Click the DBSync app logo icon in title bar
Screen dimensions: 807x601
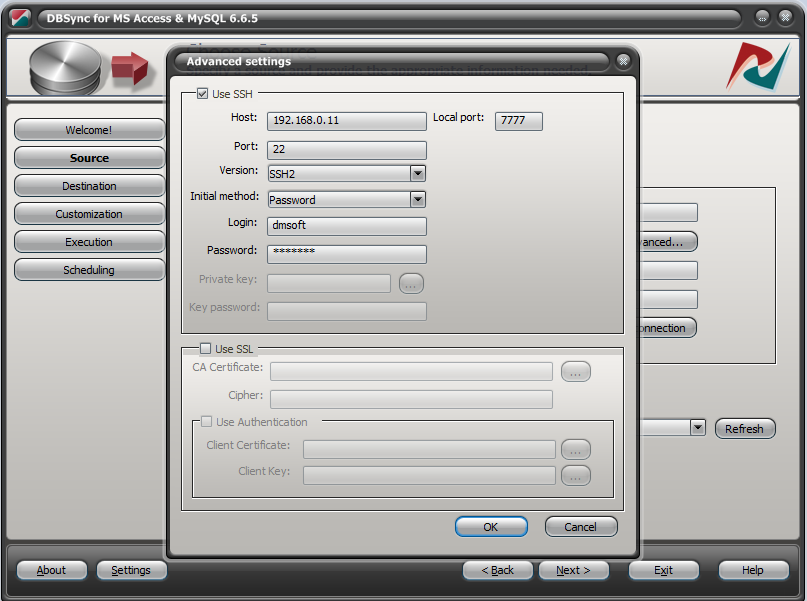tap(21, 19)
